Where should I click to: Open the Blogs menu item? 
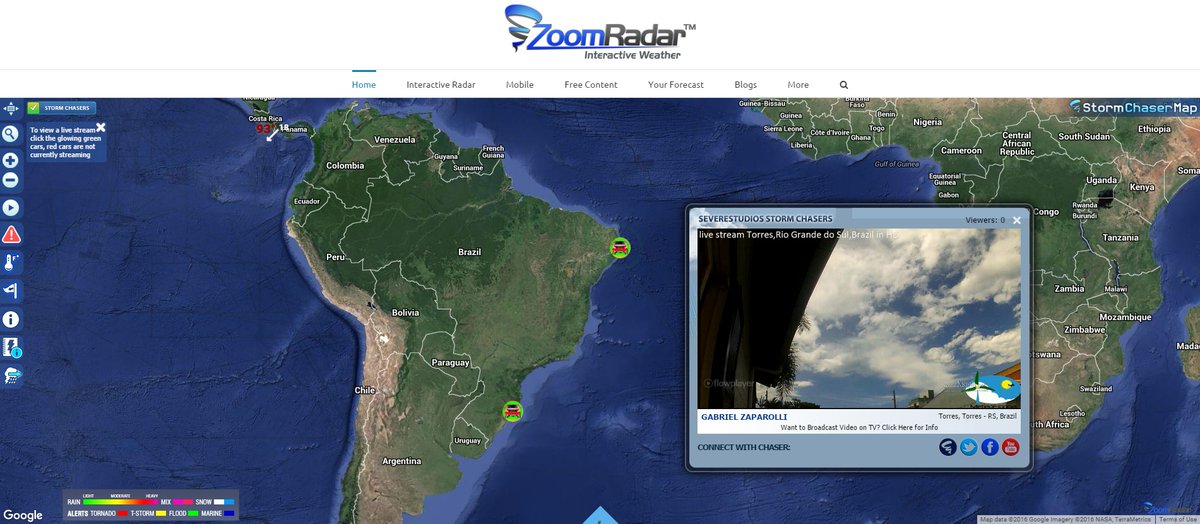(x=746, y=85)
